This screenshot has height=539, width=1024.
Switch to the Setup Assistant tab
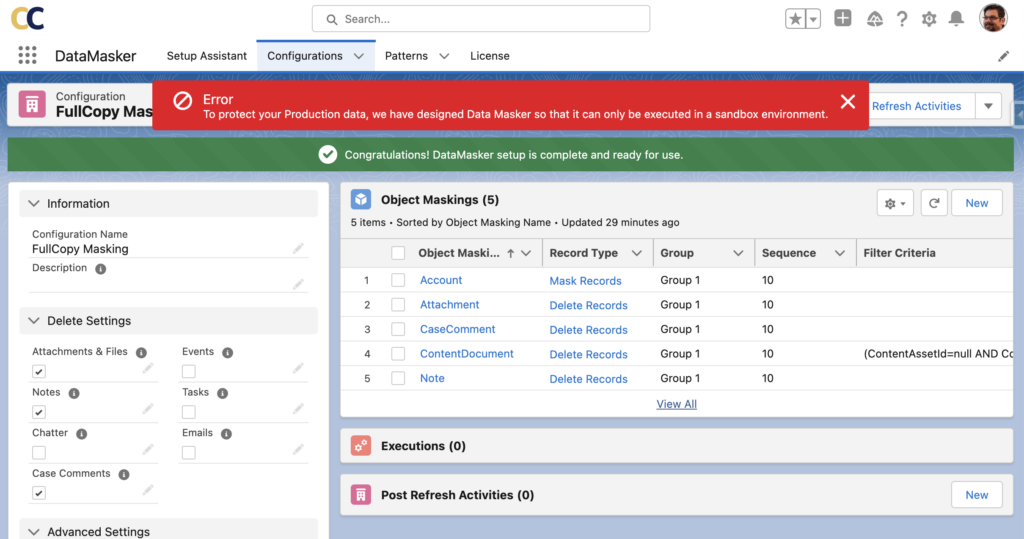208,56
